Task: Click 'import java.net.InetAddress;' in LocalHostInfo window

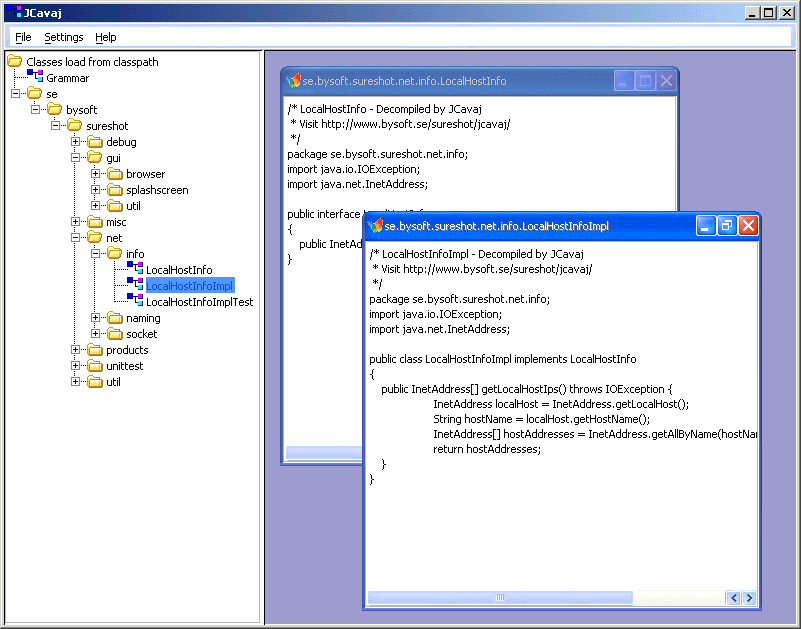Action: click(x=358, y=184)
